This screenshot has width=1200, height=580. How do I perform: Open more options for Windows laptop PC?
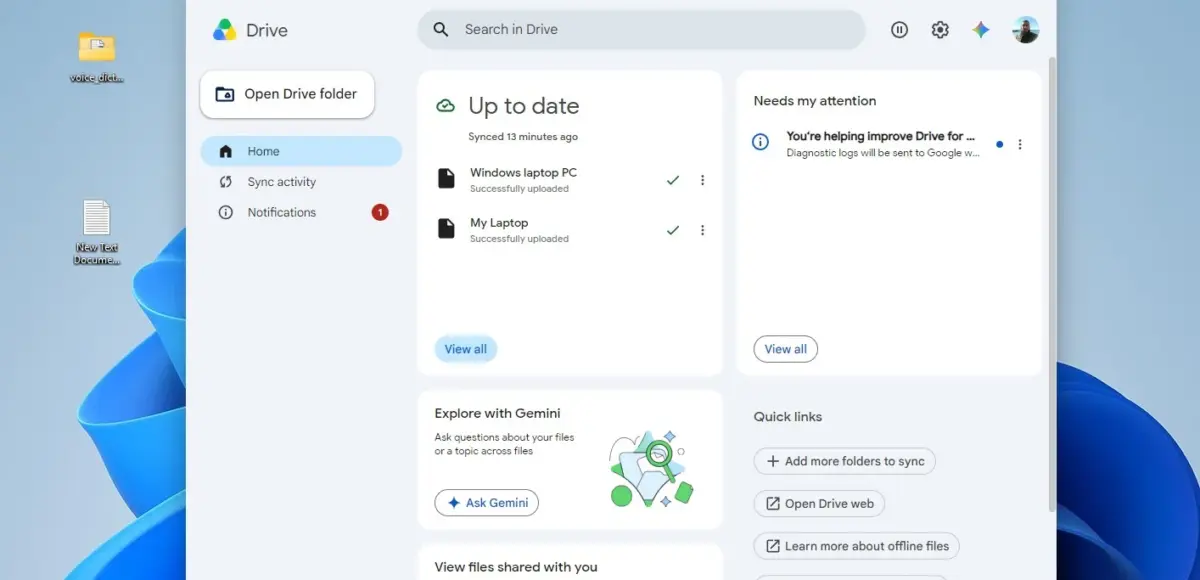(702, 180)
